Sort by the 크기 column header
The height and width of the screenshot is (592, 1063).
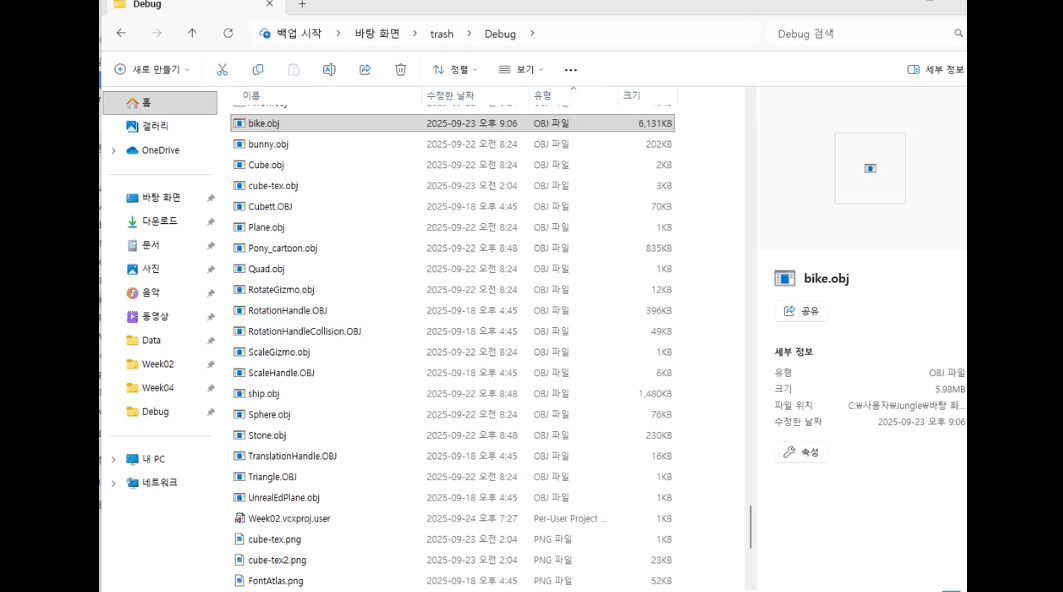(631, 96)
